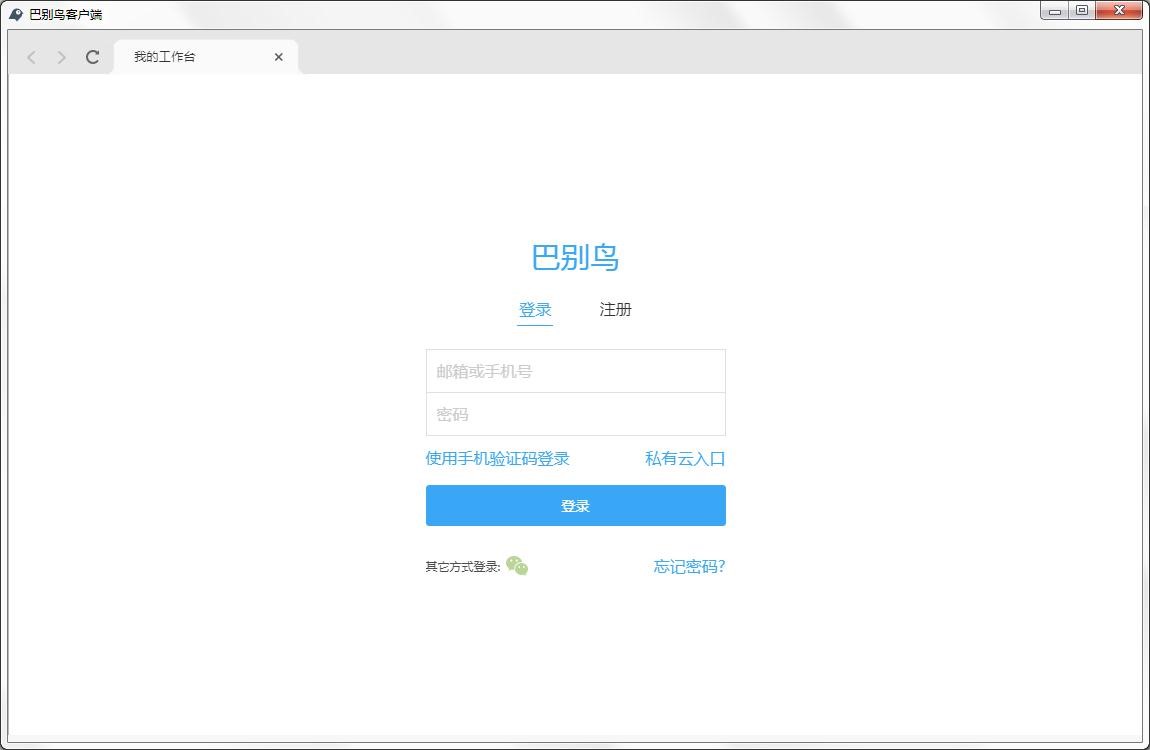This screenshot has width=1150, height=750.
Task: Click the back navigation arrow
Action: tap(31, 57)
